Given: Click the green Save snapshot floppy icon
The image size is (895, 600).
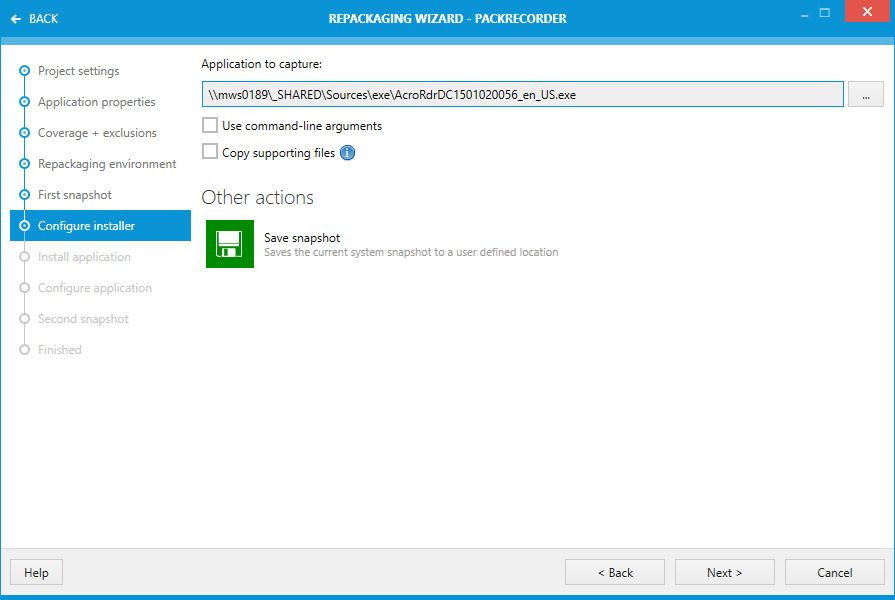Looking at the screenshot, I should [230, 244].
